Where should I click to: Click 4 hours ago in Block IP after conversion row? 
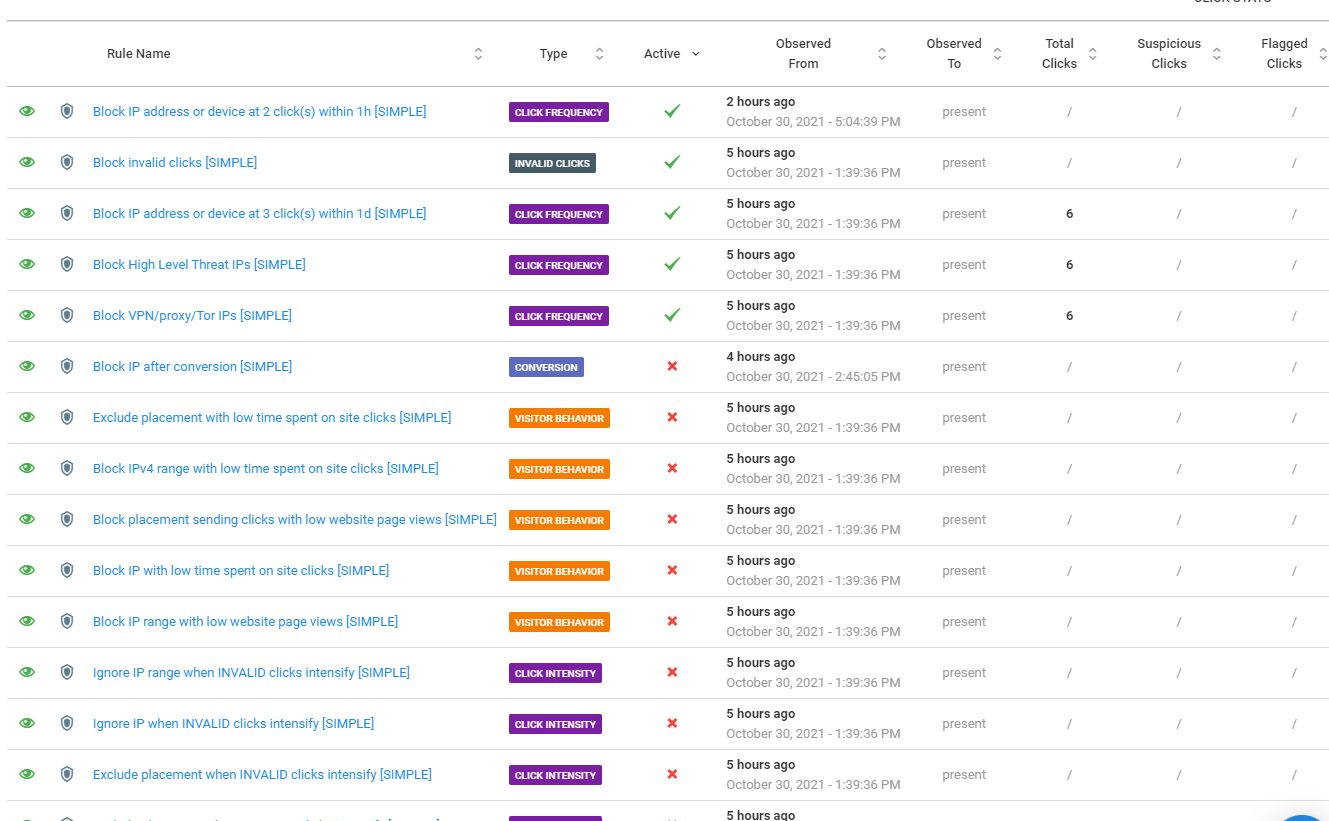tap(761, 357)
